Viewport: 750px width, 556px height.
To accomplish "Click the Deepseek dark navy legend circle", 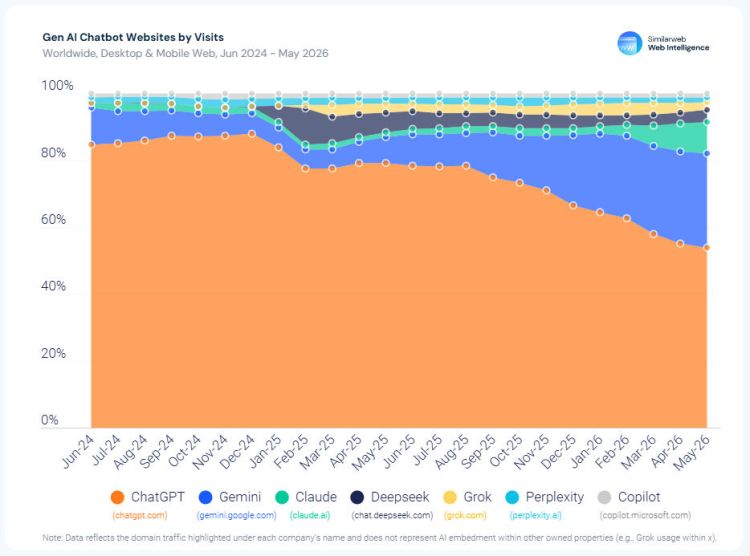I will coord(357,497).
